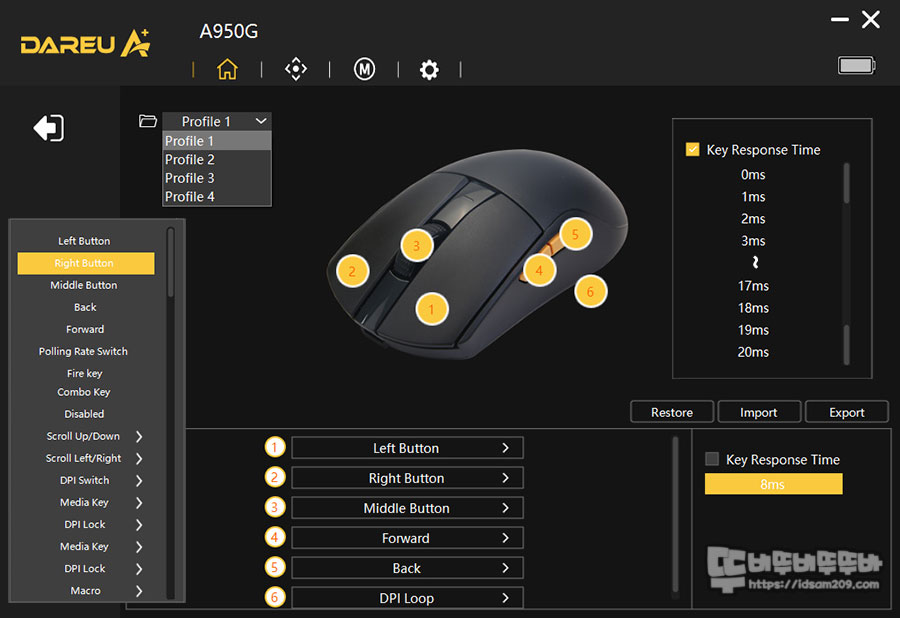900x618 pixels.
Task: Click the Export button
Action: [x=847, y=412]
